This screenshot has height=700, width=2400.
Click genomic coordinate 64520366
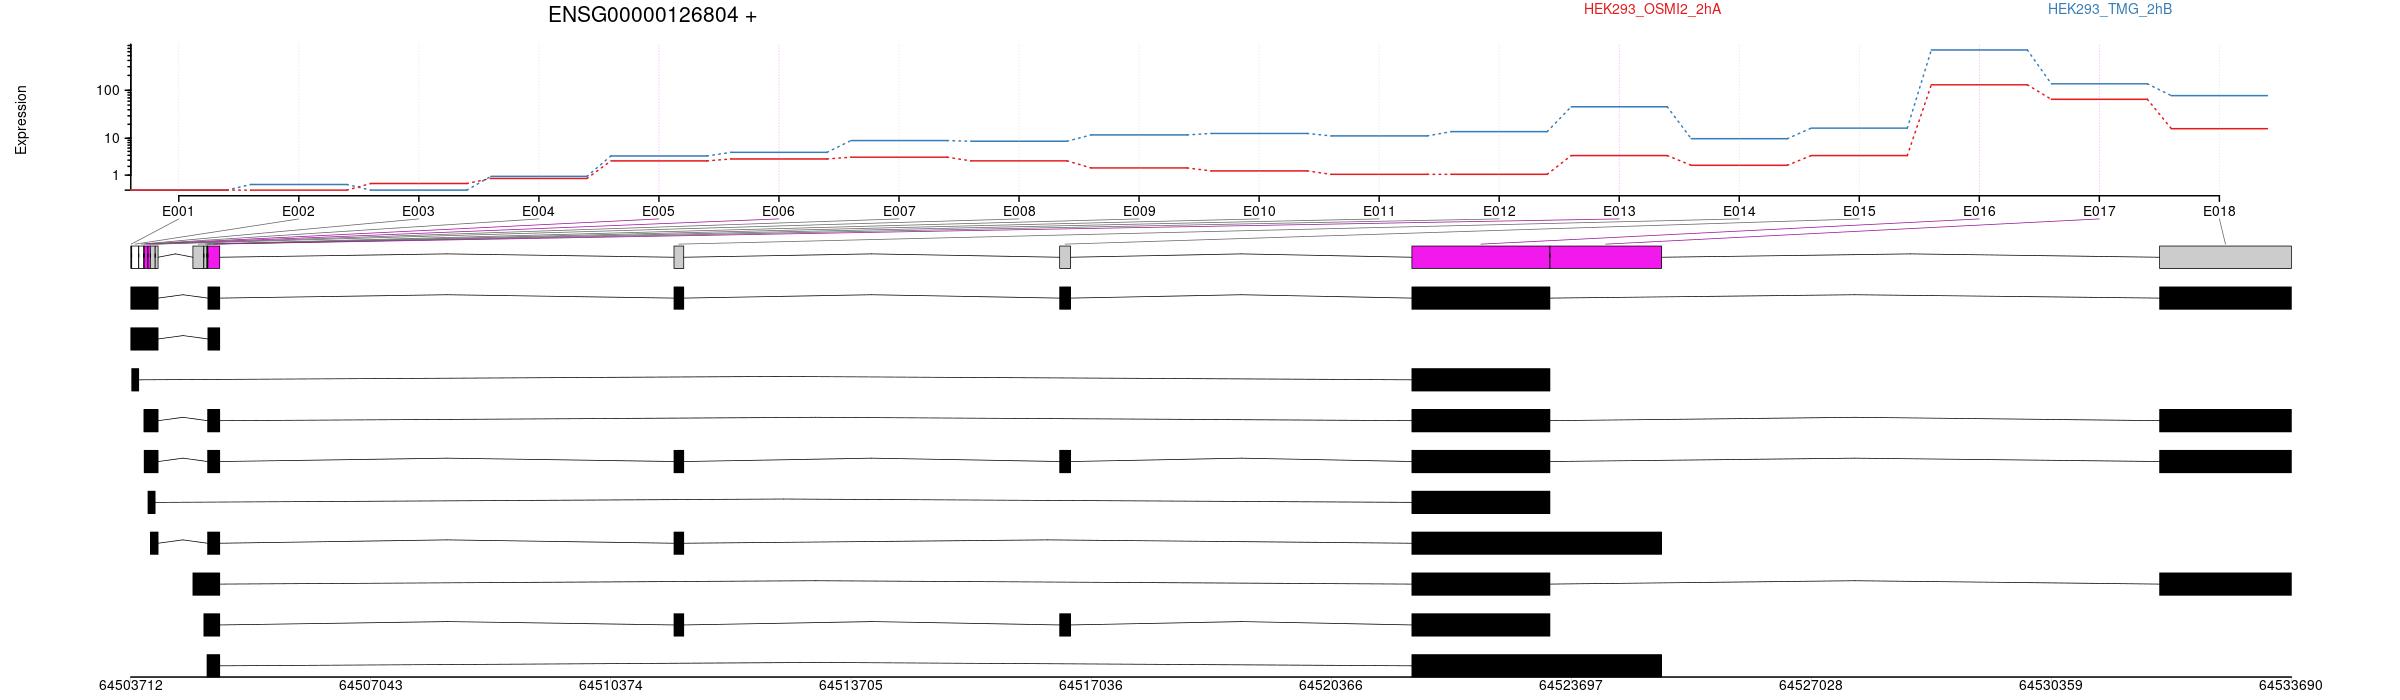pyautogui.click(x=1331, y=685)
